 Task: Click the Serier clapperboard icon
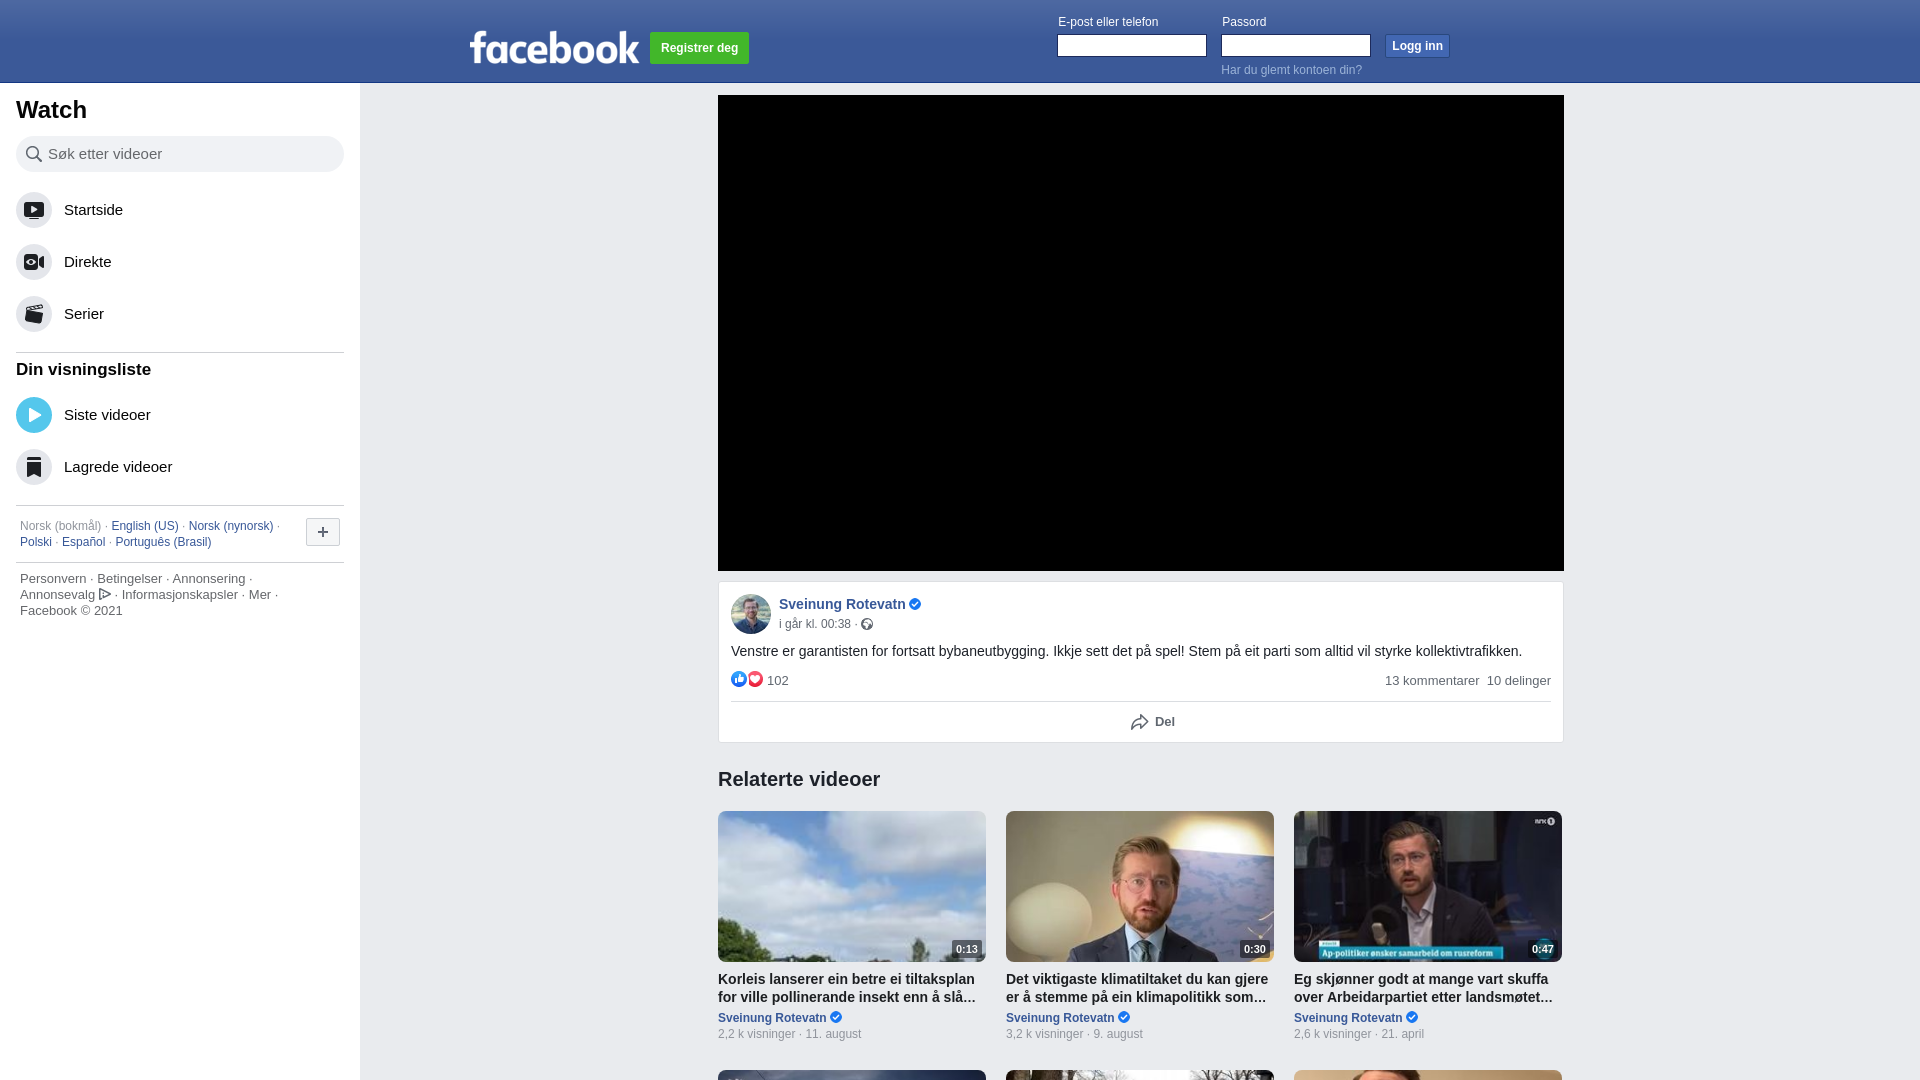coord(34,314)
